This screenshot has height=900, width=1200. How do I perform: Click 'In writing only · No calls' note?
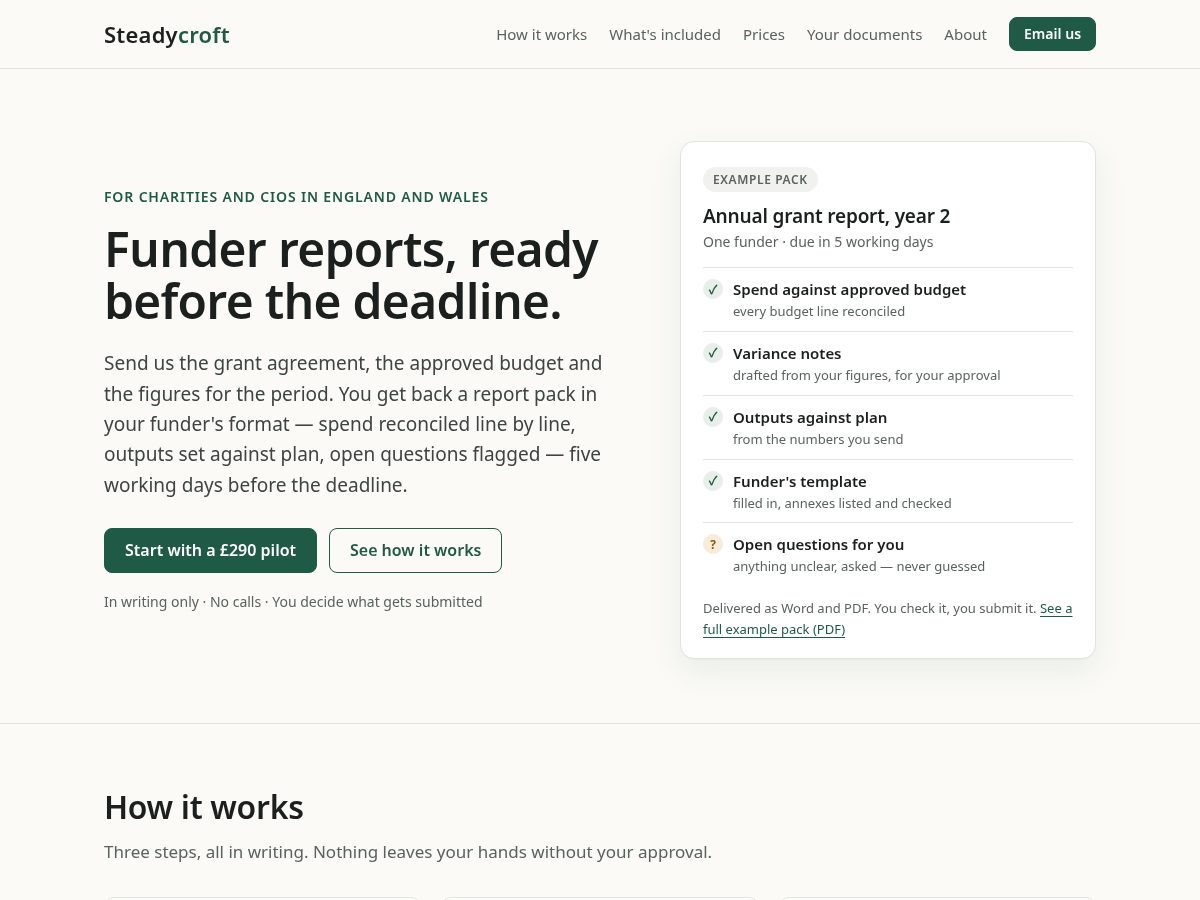coord(293,602)
